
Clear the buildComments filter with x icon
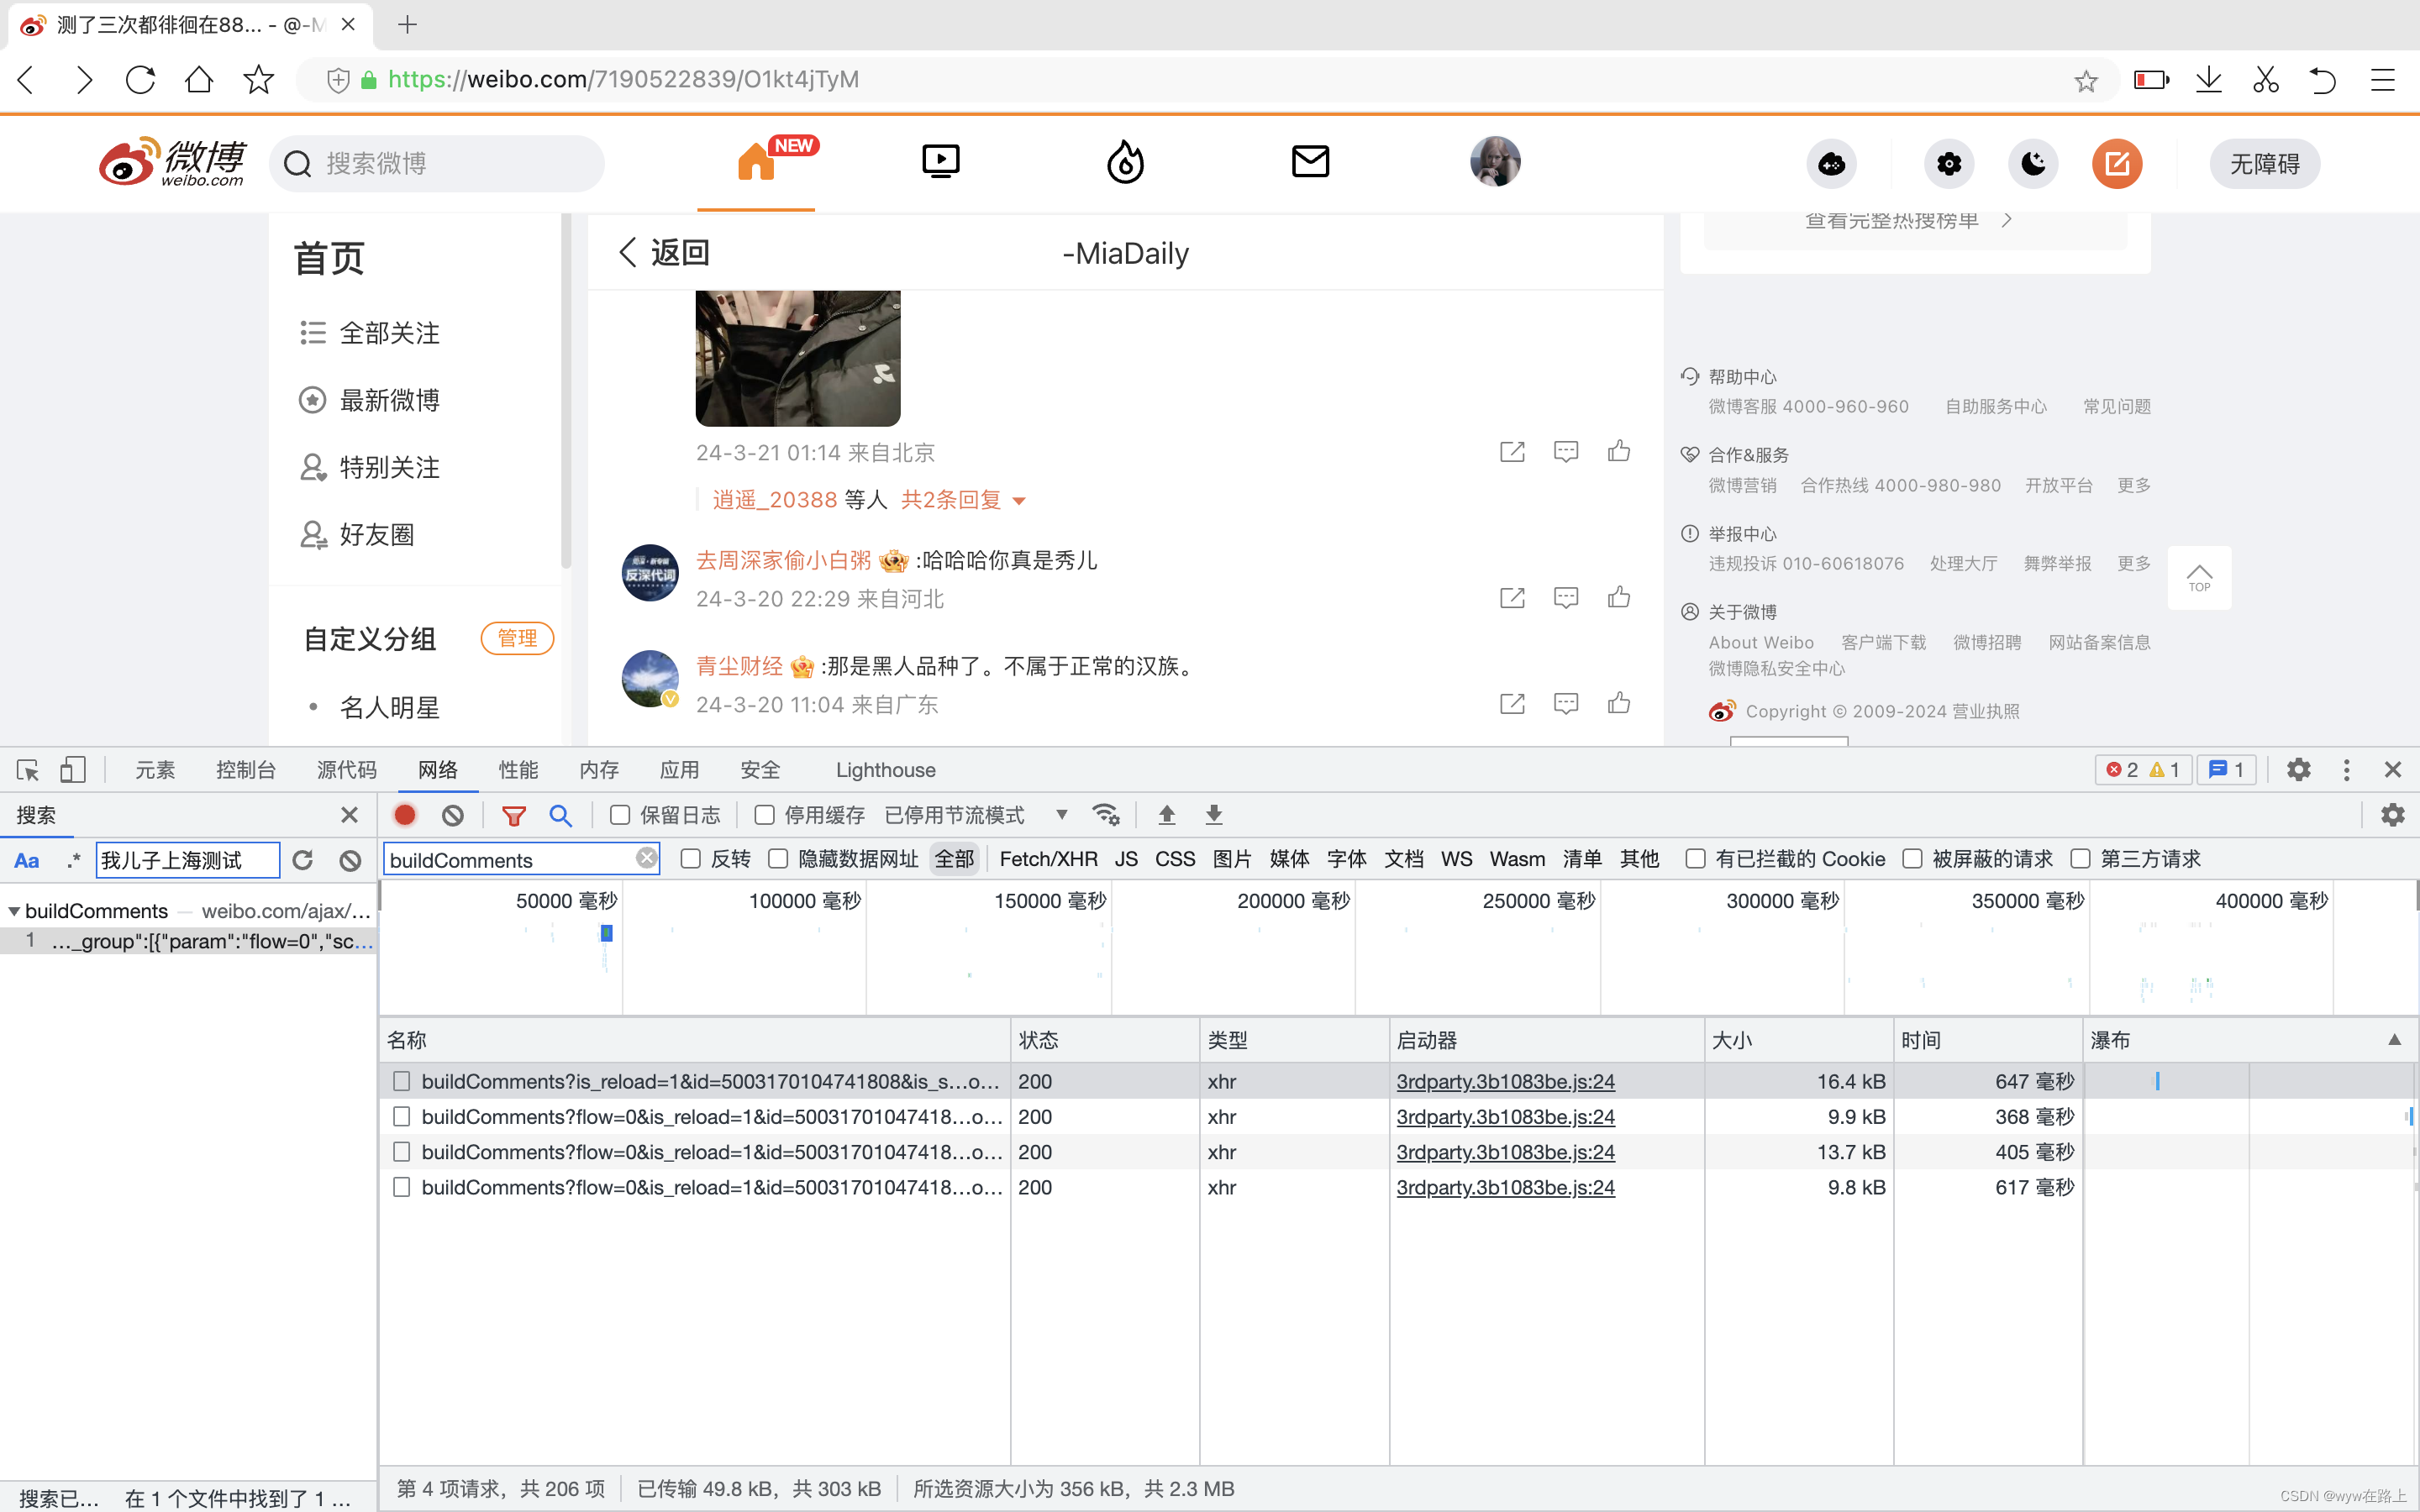(647, 858)
